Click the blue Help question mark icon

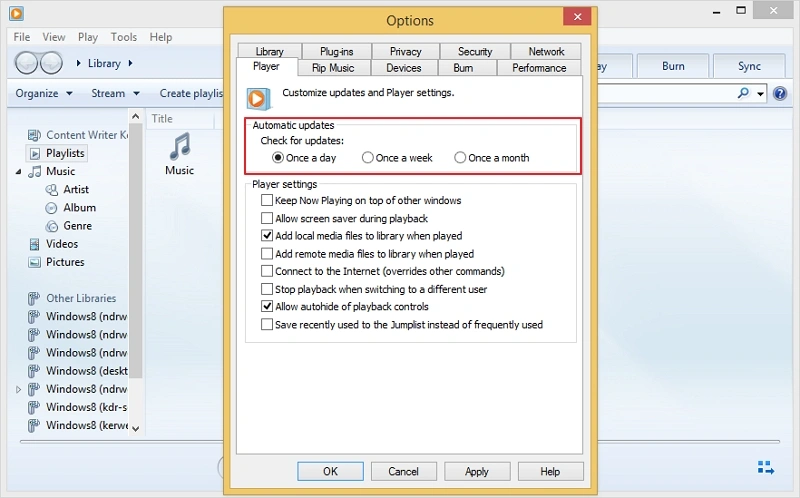tap(780, 93)
